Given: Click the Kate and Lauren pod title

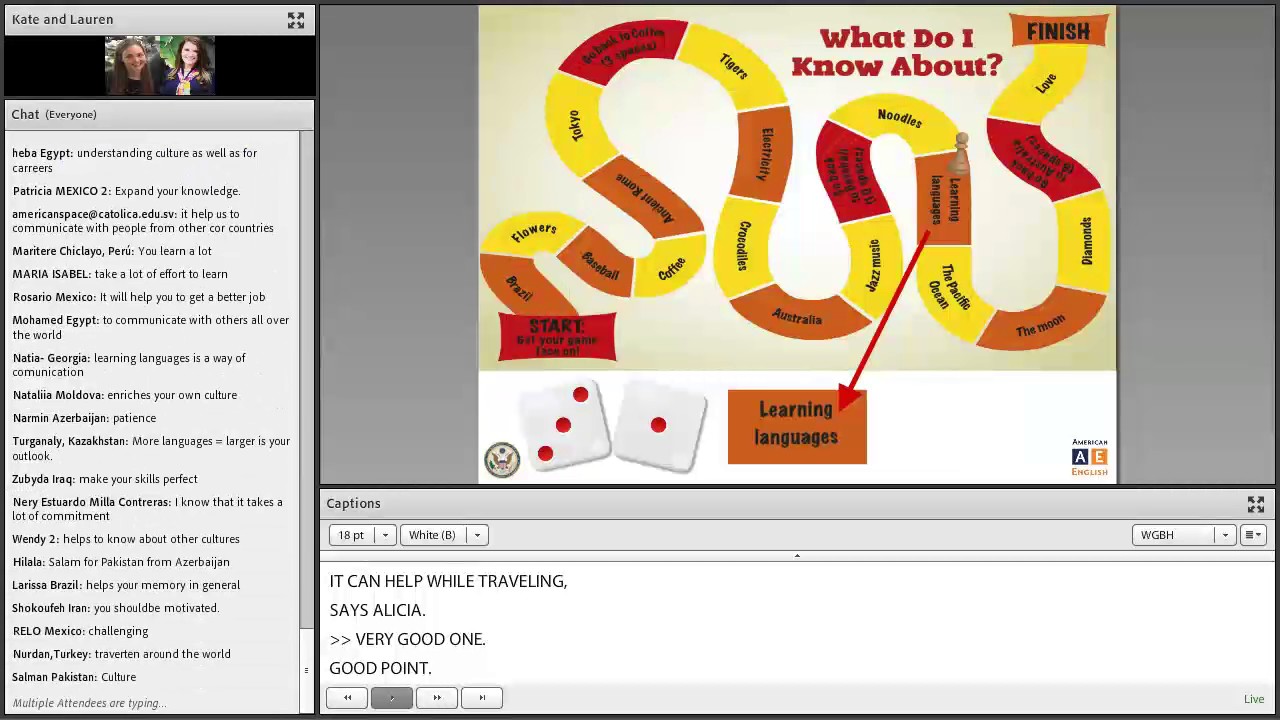Looking at the screenshot, I should pos(62,19).
